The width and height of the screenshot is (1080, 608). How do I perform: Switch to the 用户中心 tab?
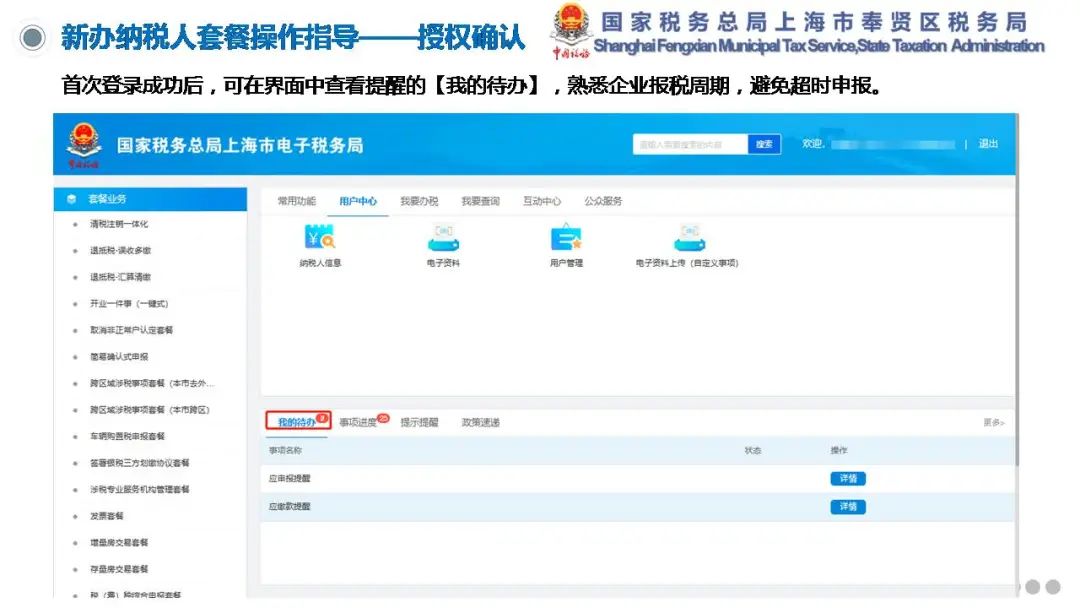click(x=358, y=201)
